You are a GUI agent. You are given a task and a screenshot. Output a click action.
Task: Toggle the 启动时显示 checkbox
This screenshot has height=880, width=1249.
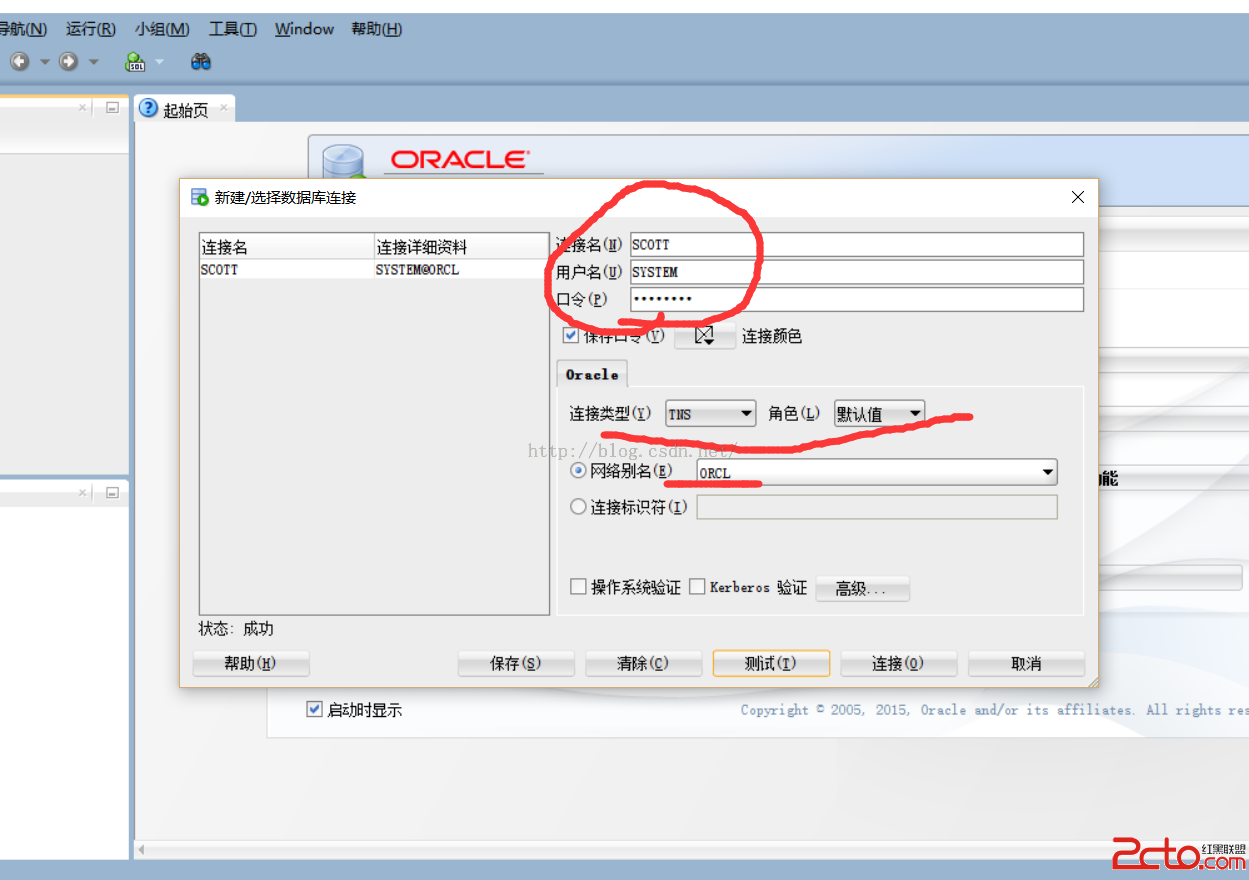pos(315,709)
